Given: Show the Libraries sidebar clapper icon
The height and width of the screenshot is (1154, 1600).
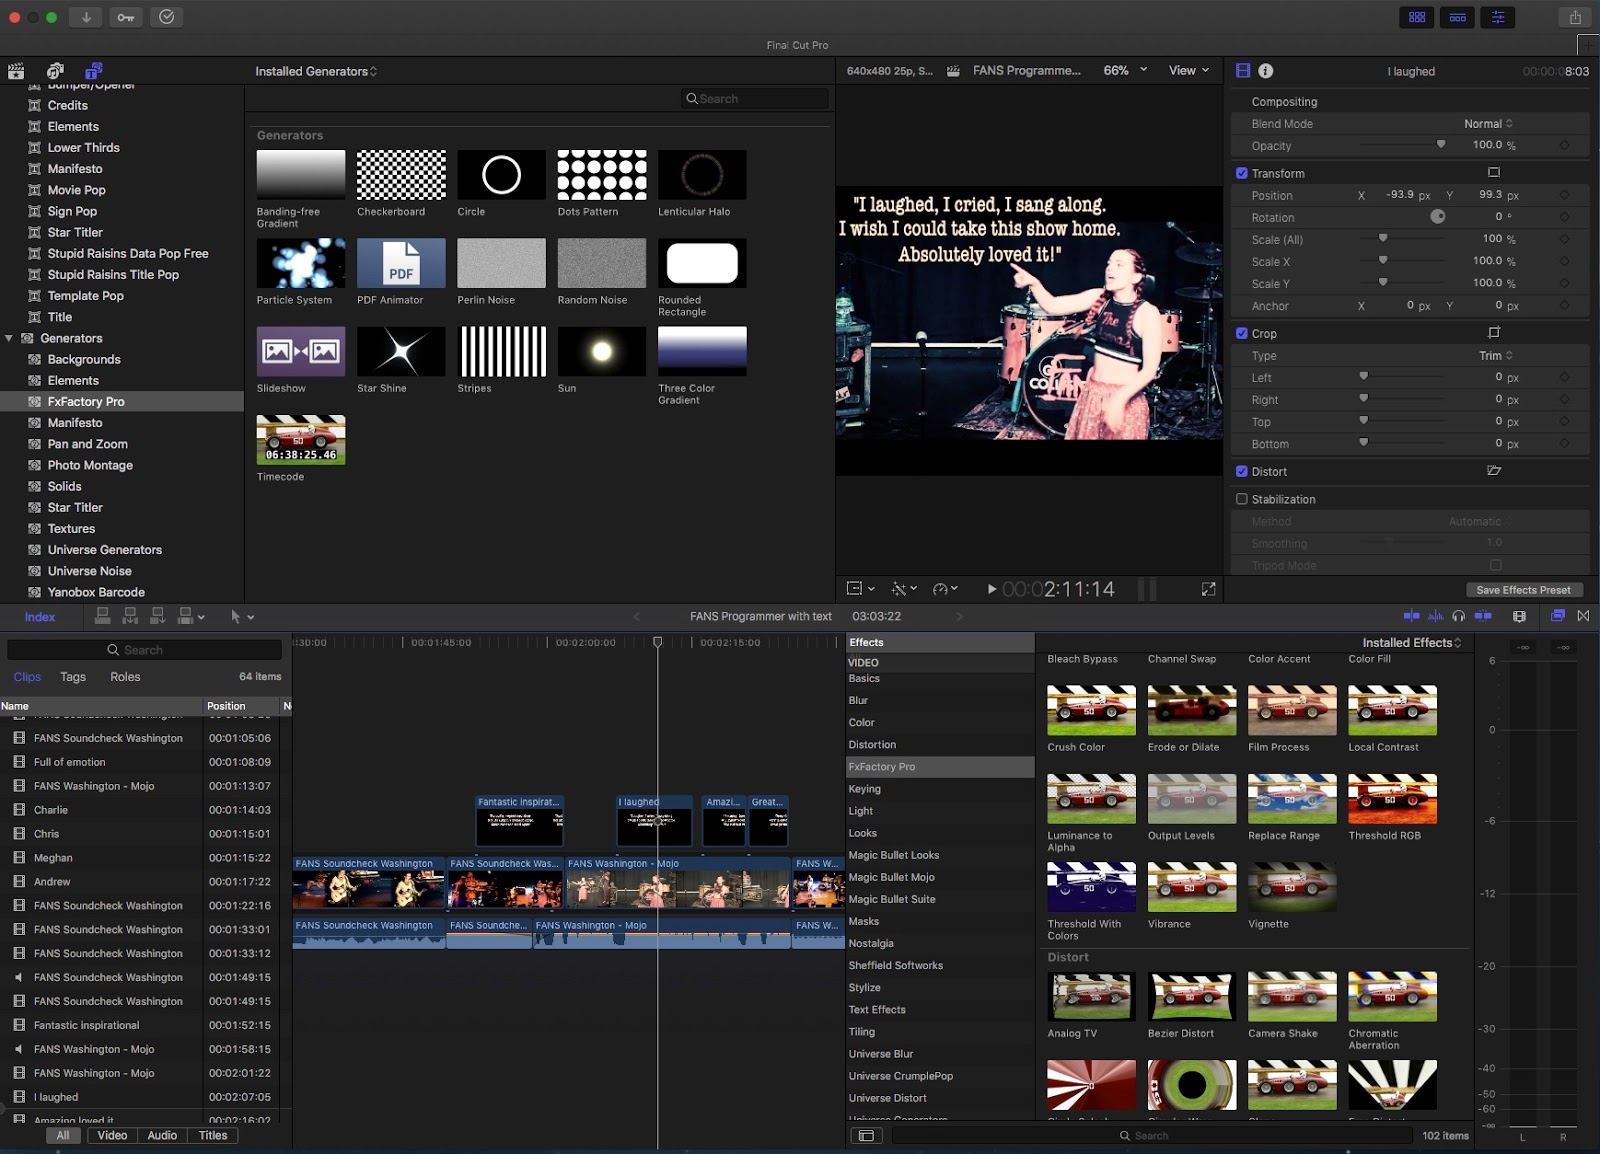Looking at the screenshot, I should pos(16,71).
